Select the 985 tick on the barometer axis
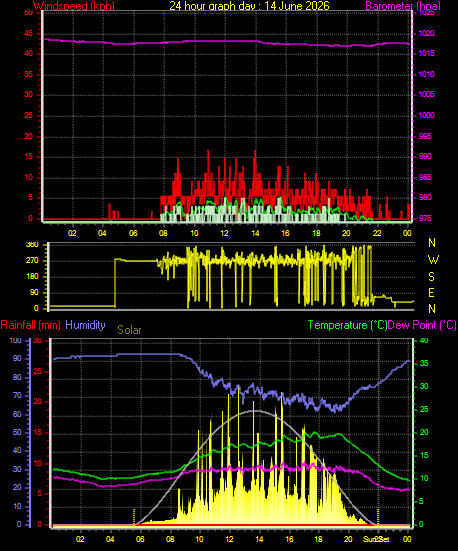Screen dimensions: 458x551 pyautogui.click(x=425, y=177)
